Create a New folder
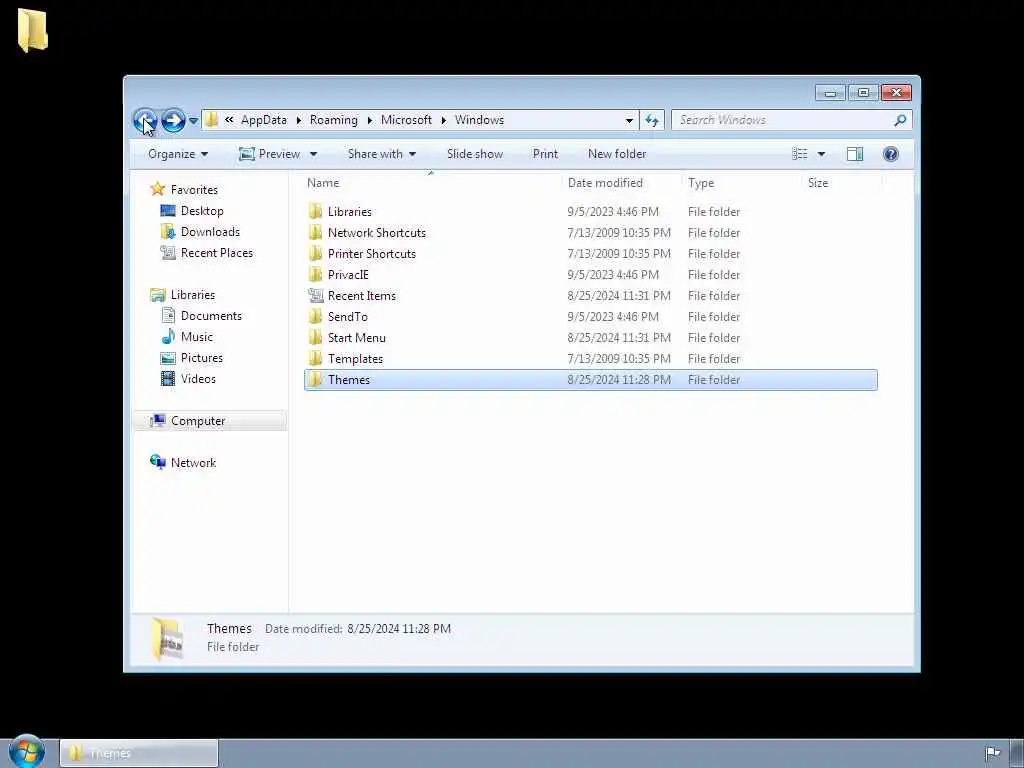 [x=616, y=154]
